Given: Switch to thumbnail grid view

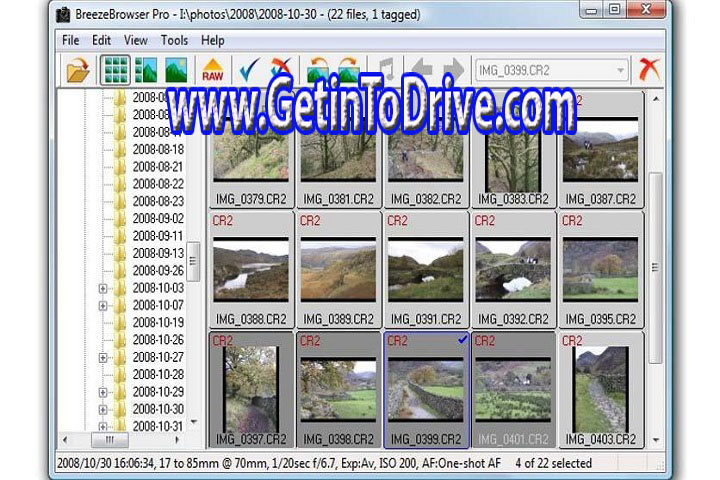Looking at the screenshot, I should click(116, 70).
